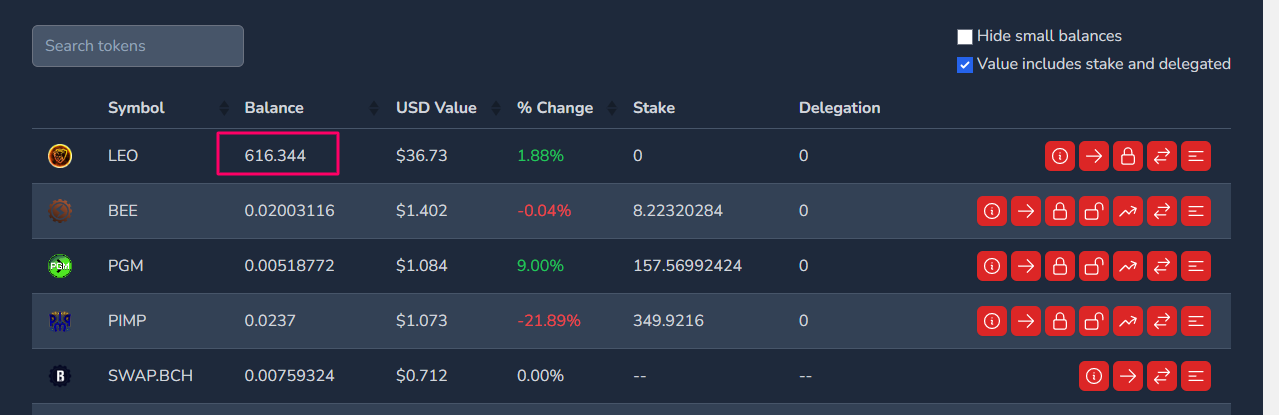The image size is (1279, 415).
Task: Click swap arrows icon in SWAP.BCH row
Action: click(1162, 376)
